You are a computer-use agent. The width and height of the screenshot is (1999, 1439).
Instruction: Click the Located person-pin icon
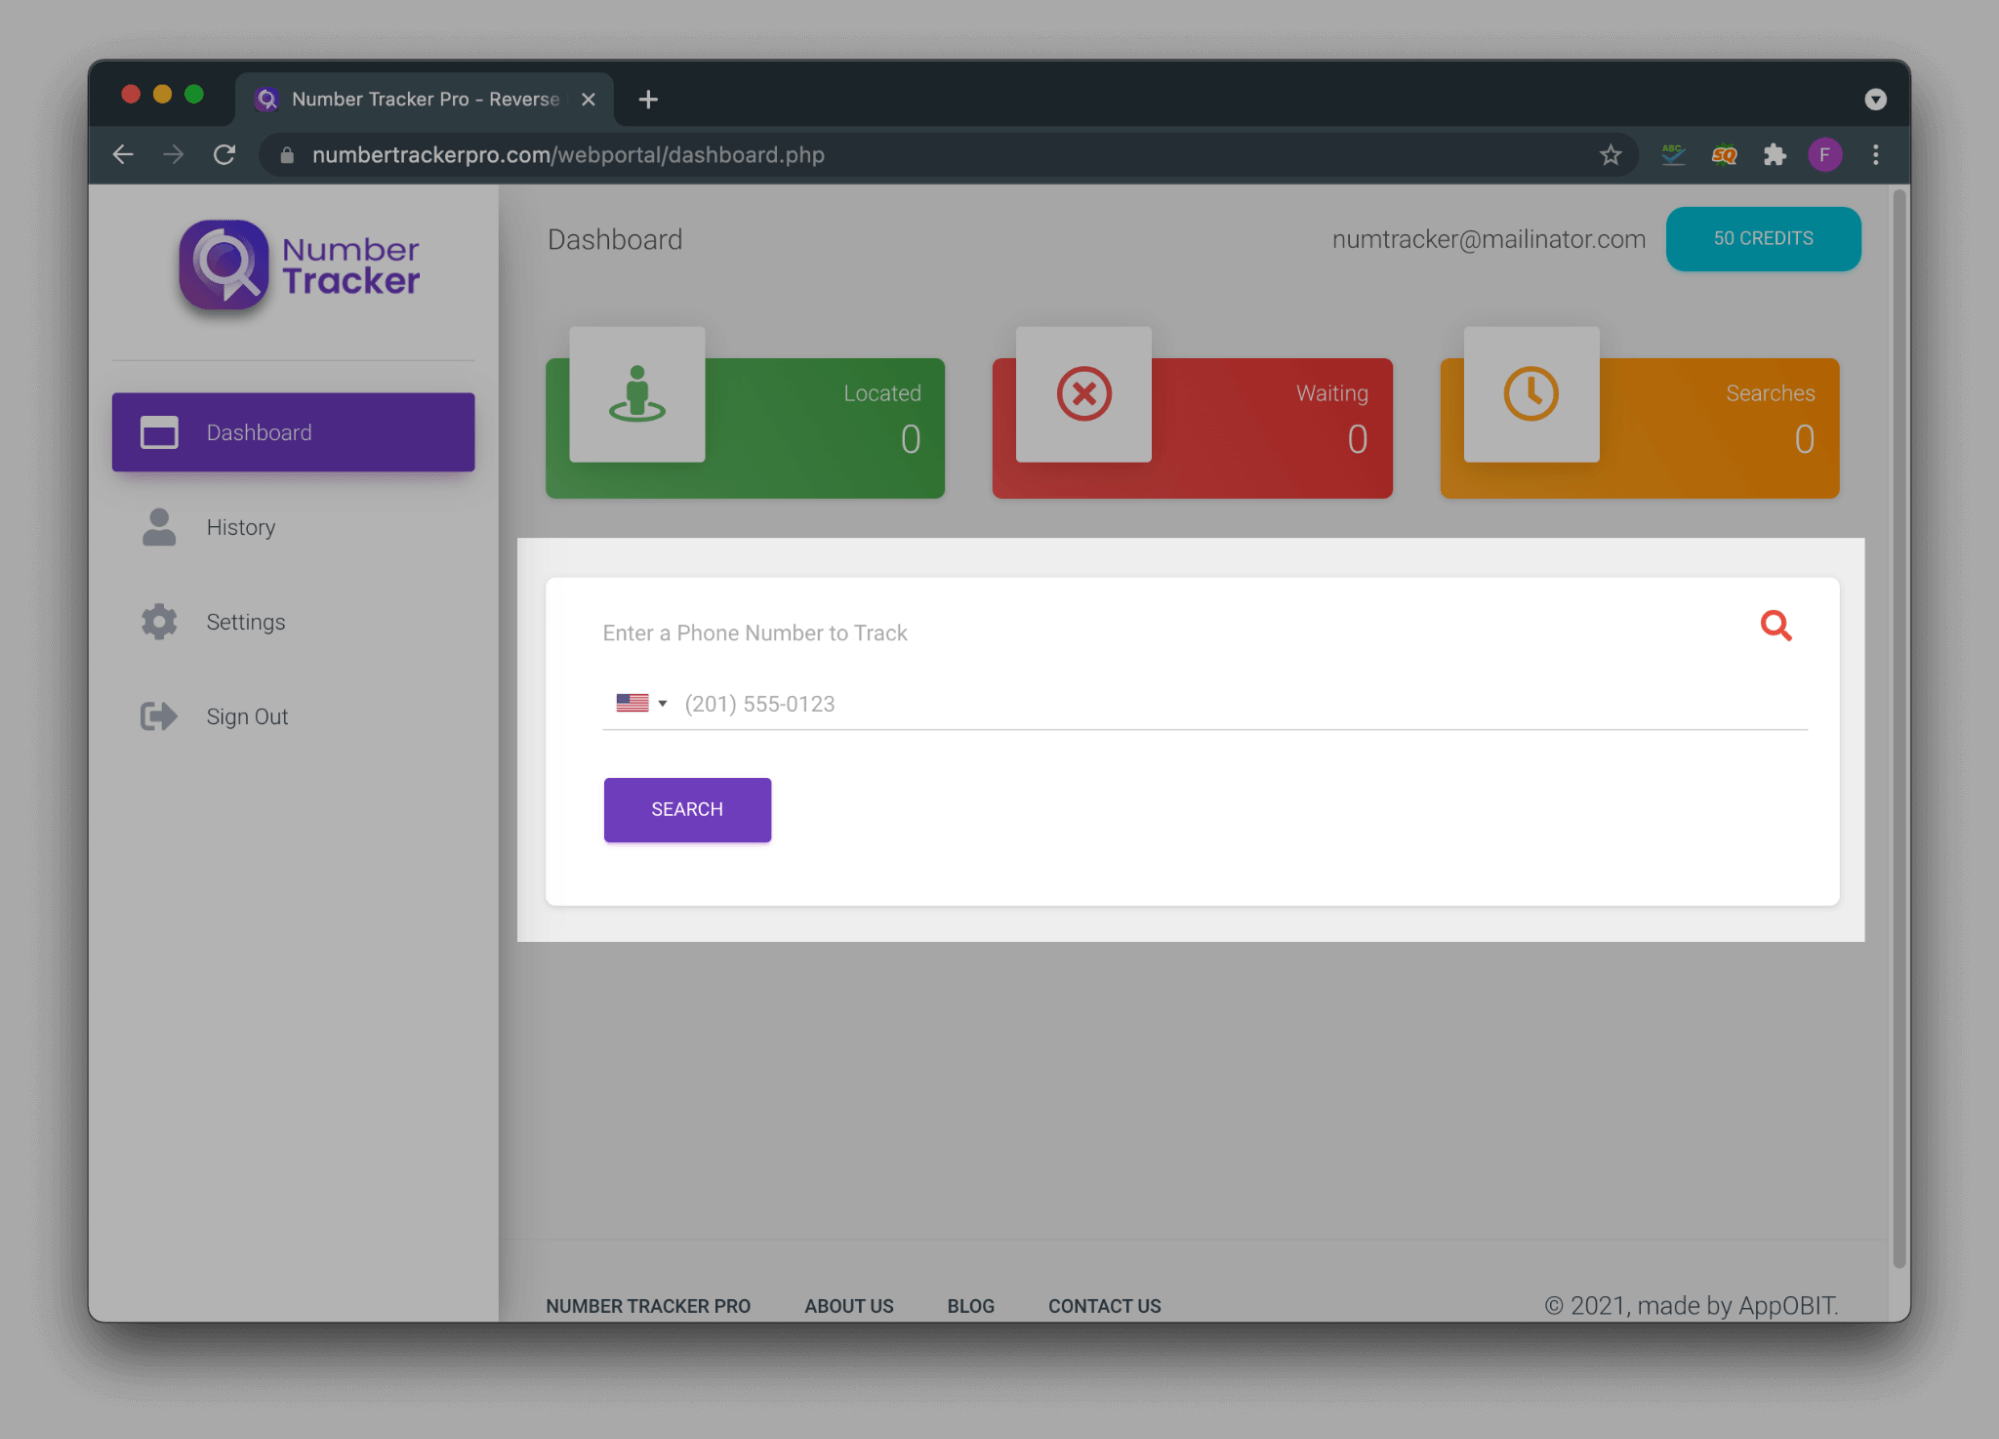coord(637,394)
